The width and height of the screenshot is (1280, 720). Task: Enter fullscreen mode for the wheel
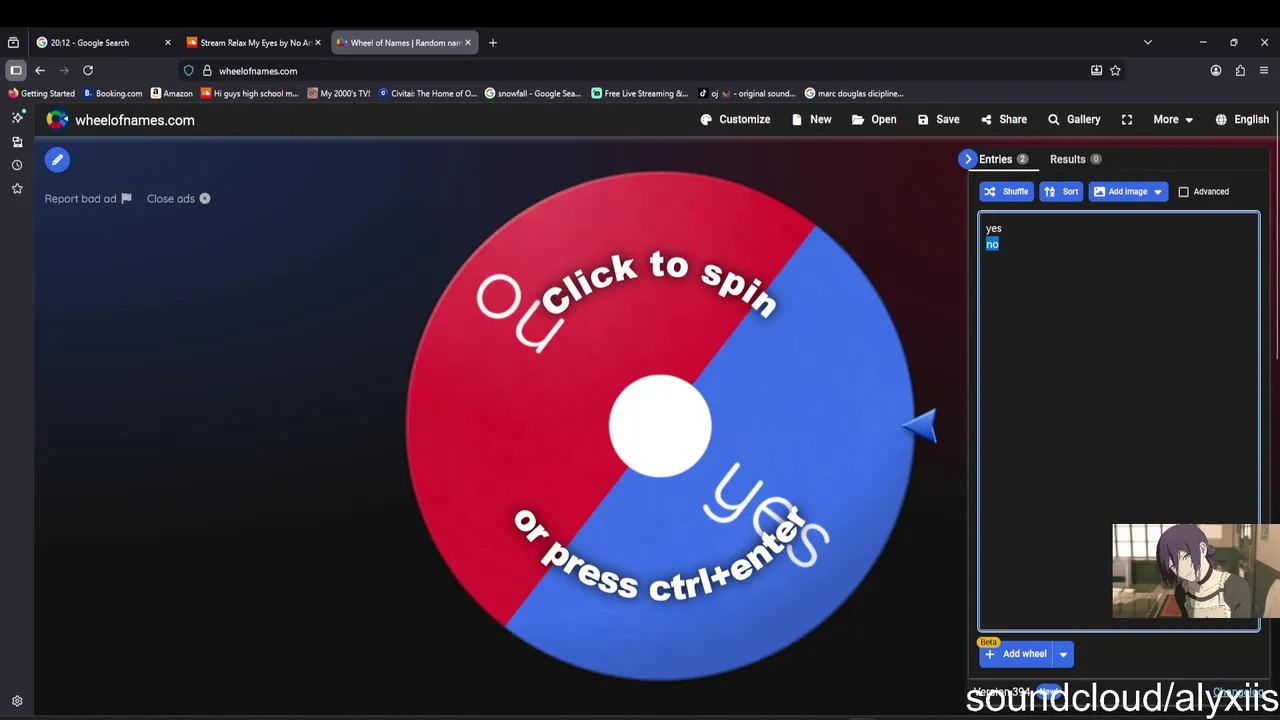pos(1127,119)
